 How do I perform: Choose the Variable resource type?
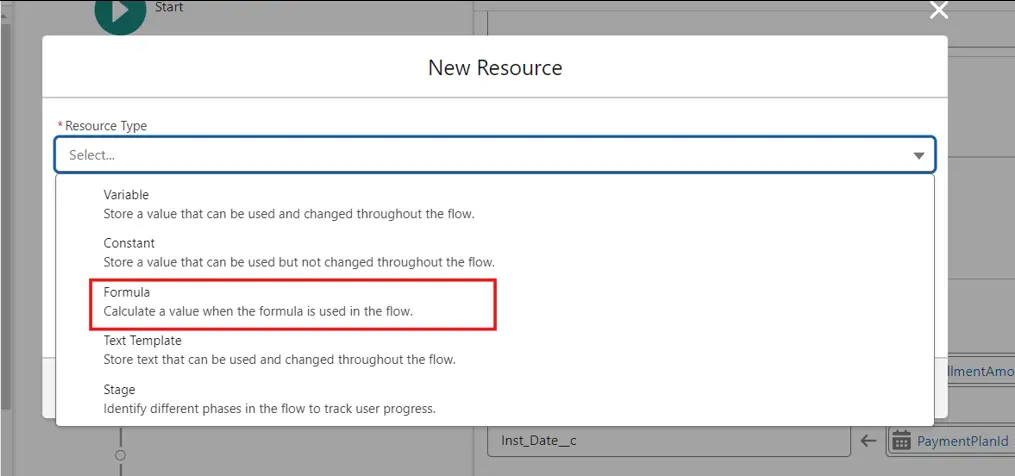point(126,195)
